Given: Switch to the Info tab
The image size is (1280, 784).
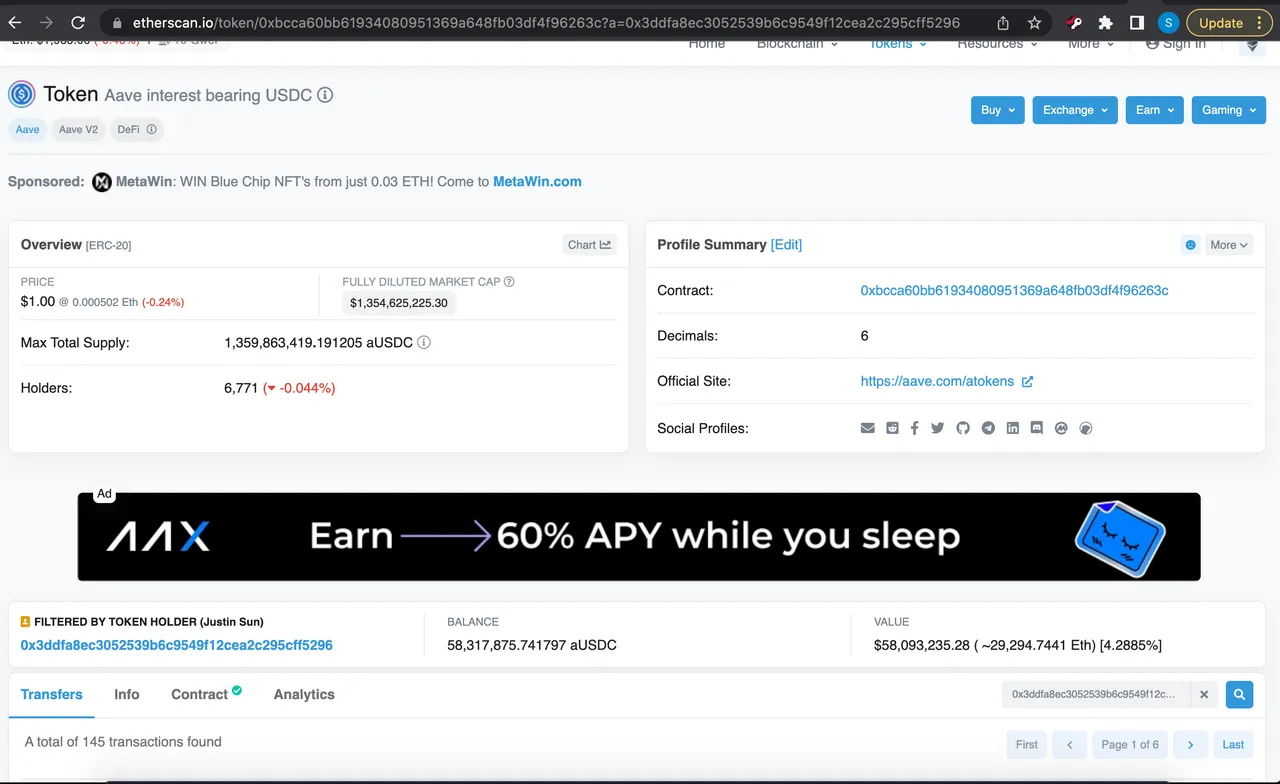Looking at the screenshot, I should tap(127, 694).
